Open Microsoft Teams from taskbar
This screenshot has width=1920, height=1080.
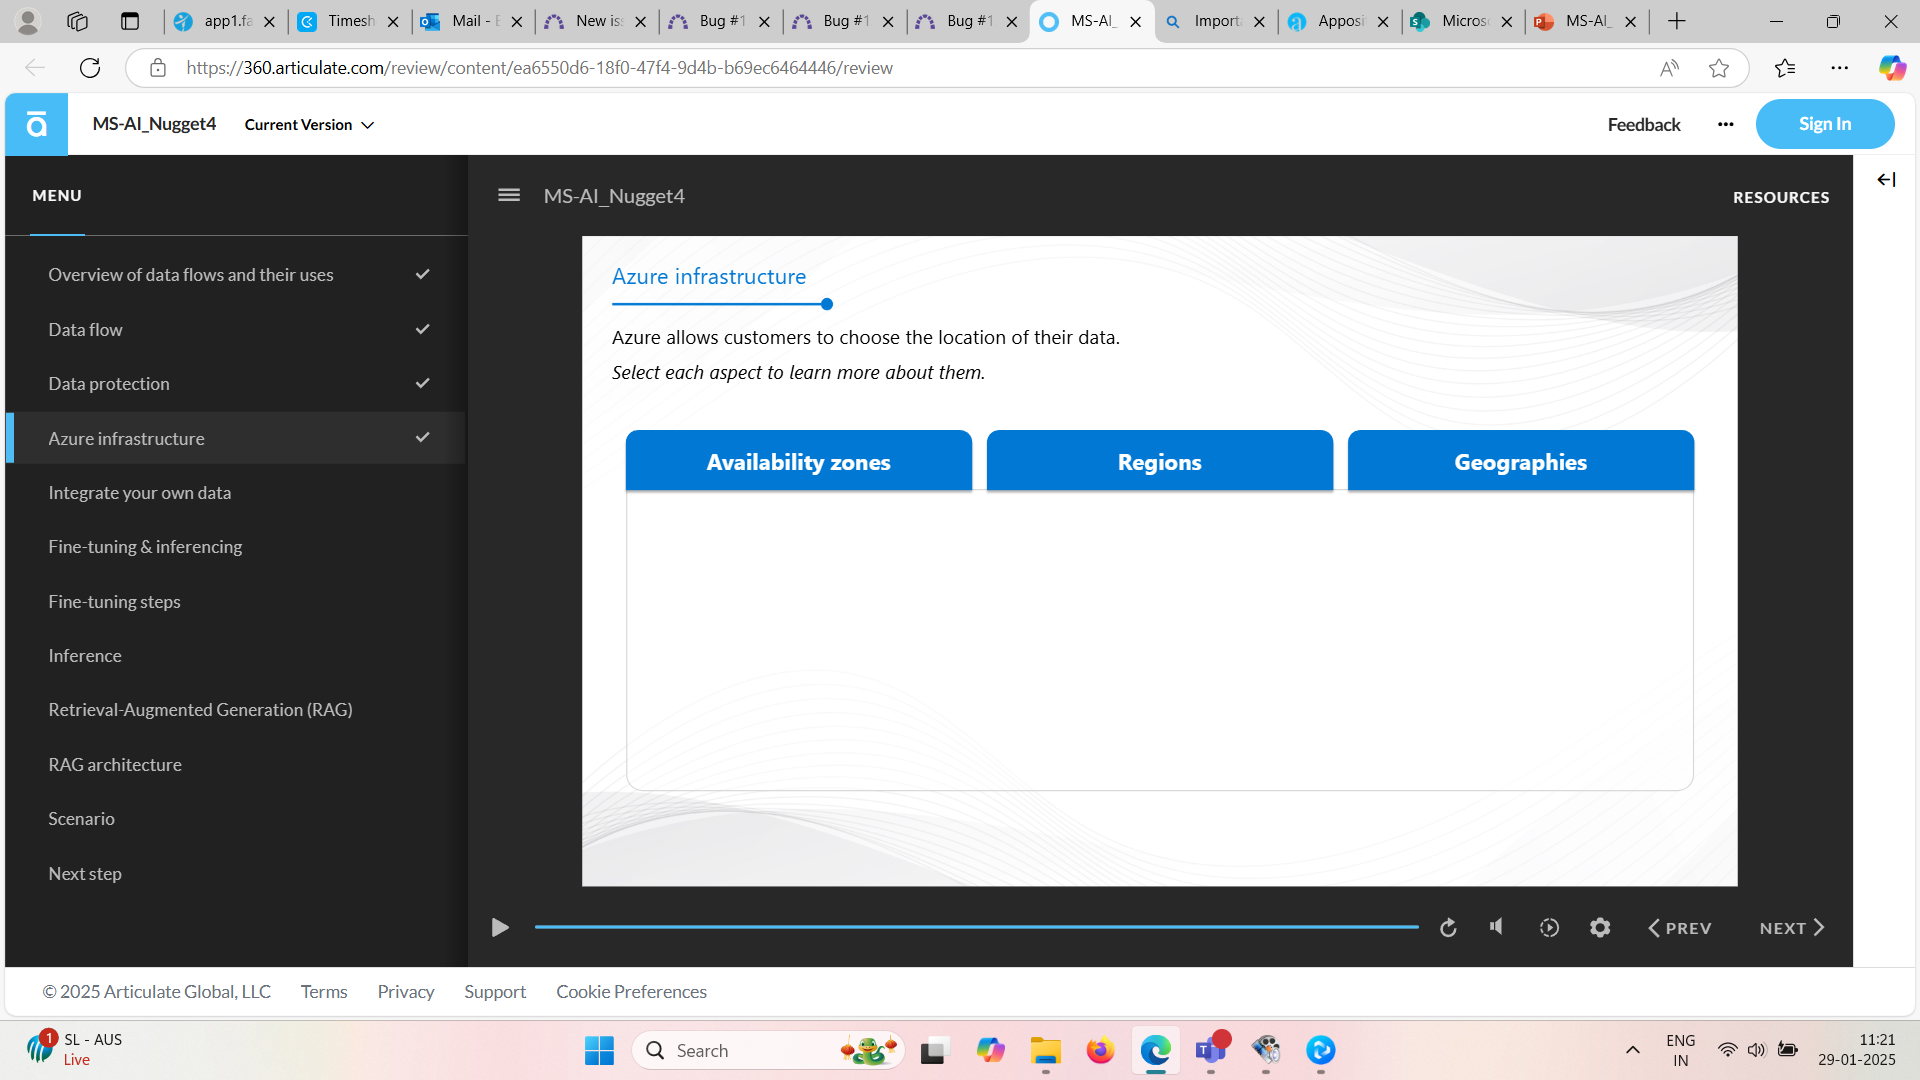[x=1211, y=1050]
